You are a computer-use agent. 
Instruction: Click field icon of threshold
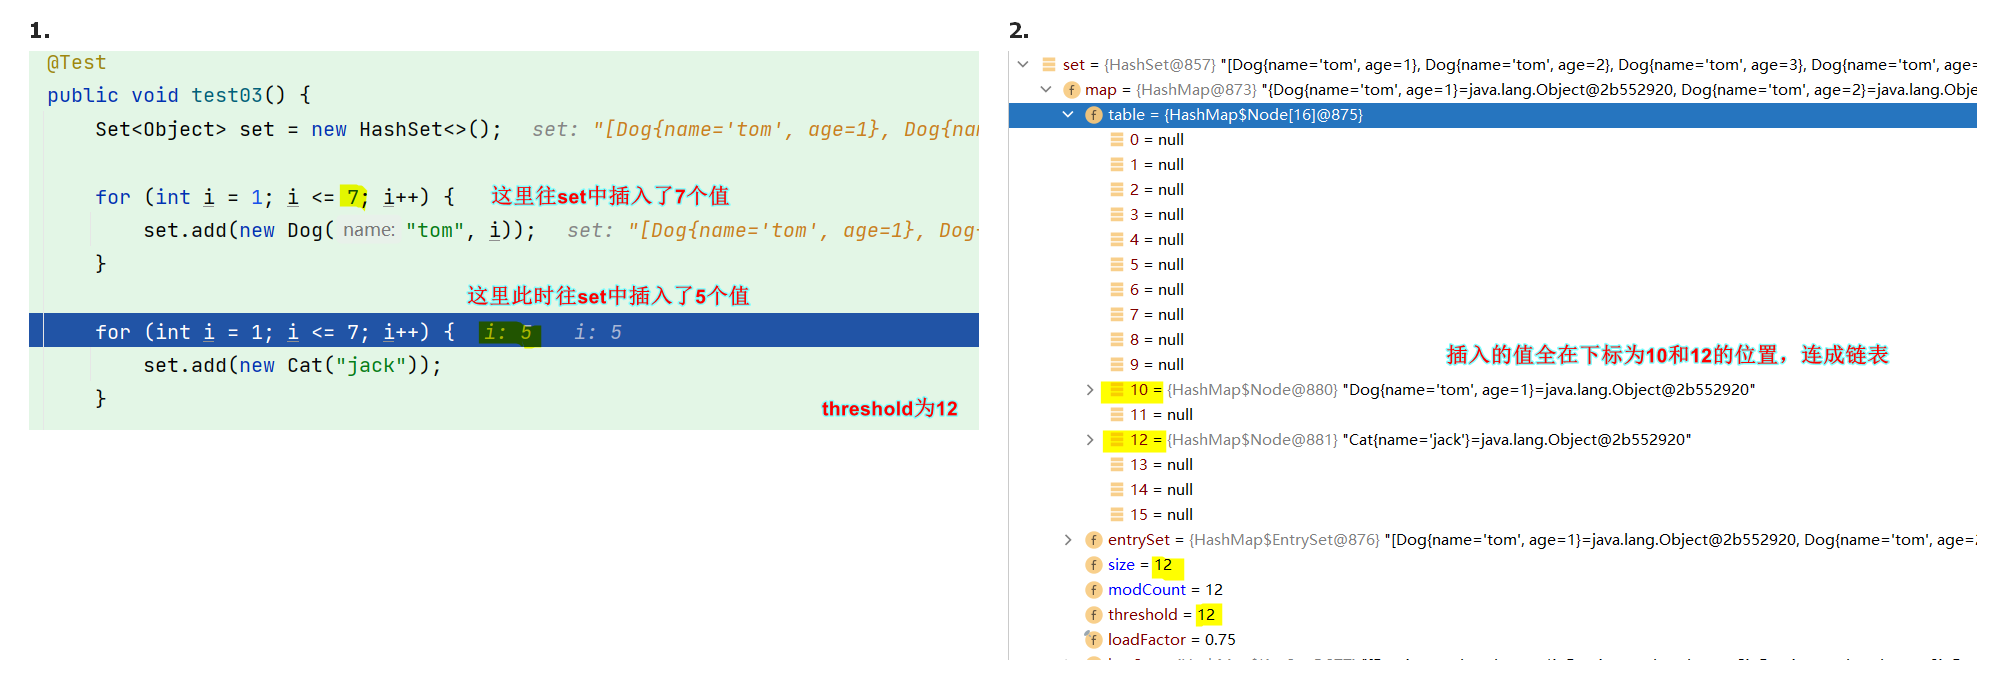[x=1094, y=614]
